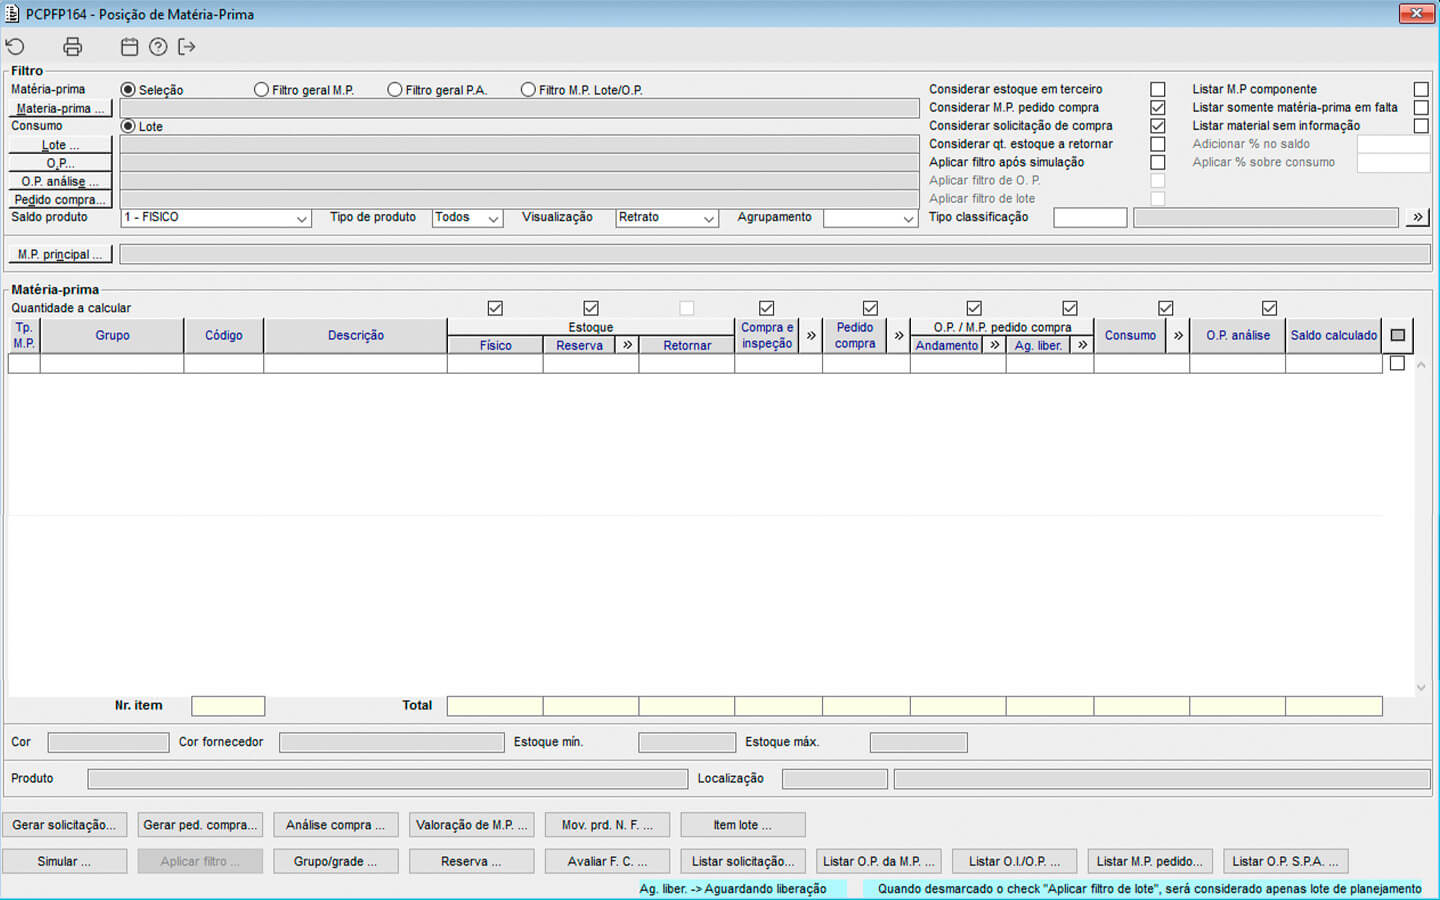The height and width of the screenshot is (900, 1440).
Task: Click the Nr. item input field
Action: point(228,706)
